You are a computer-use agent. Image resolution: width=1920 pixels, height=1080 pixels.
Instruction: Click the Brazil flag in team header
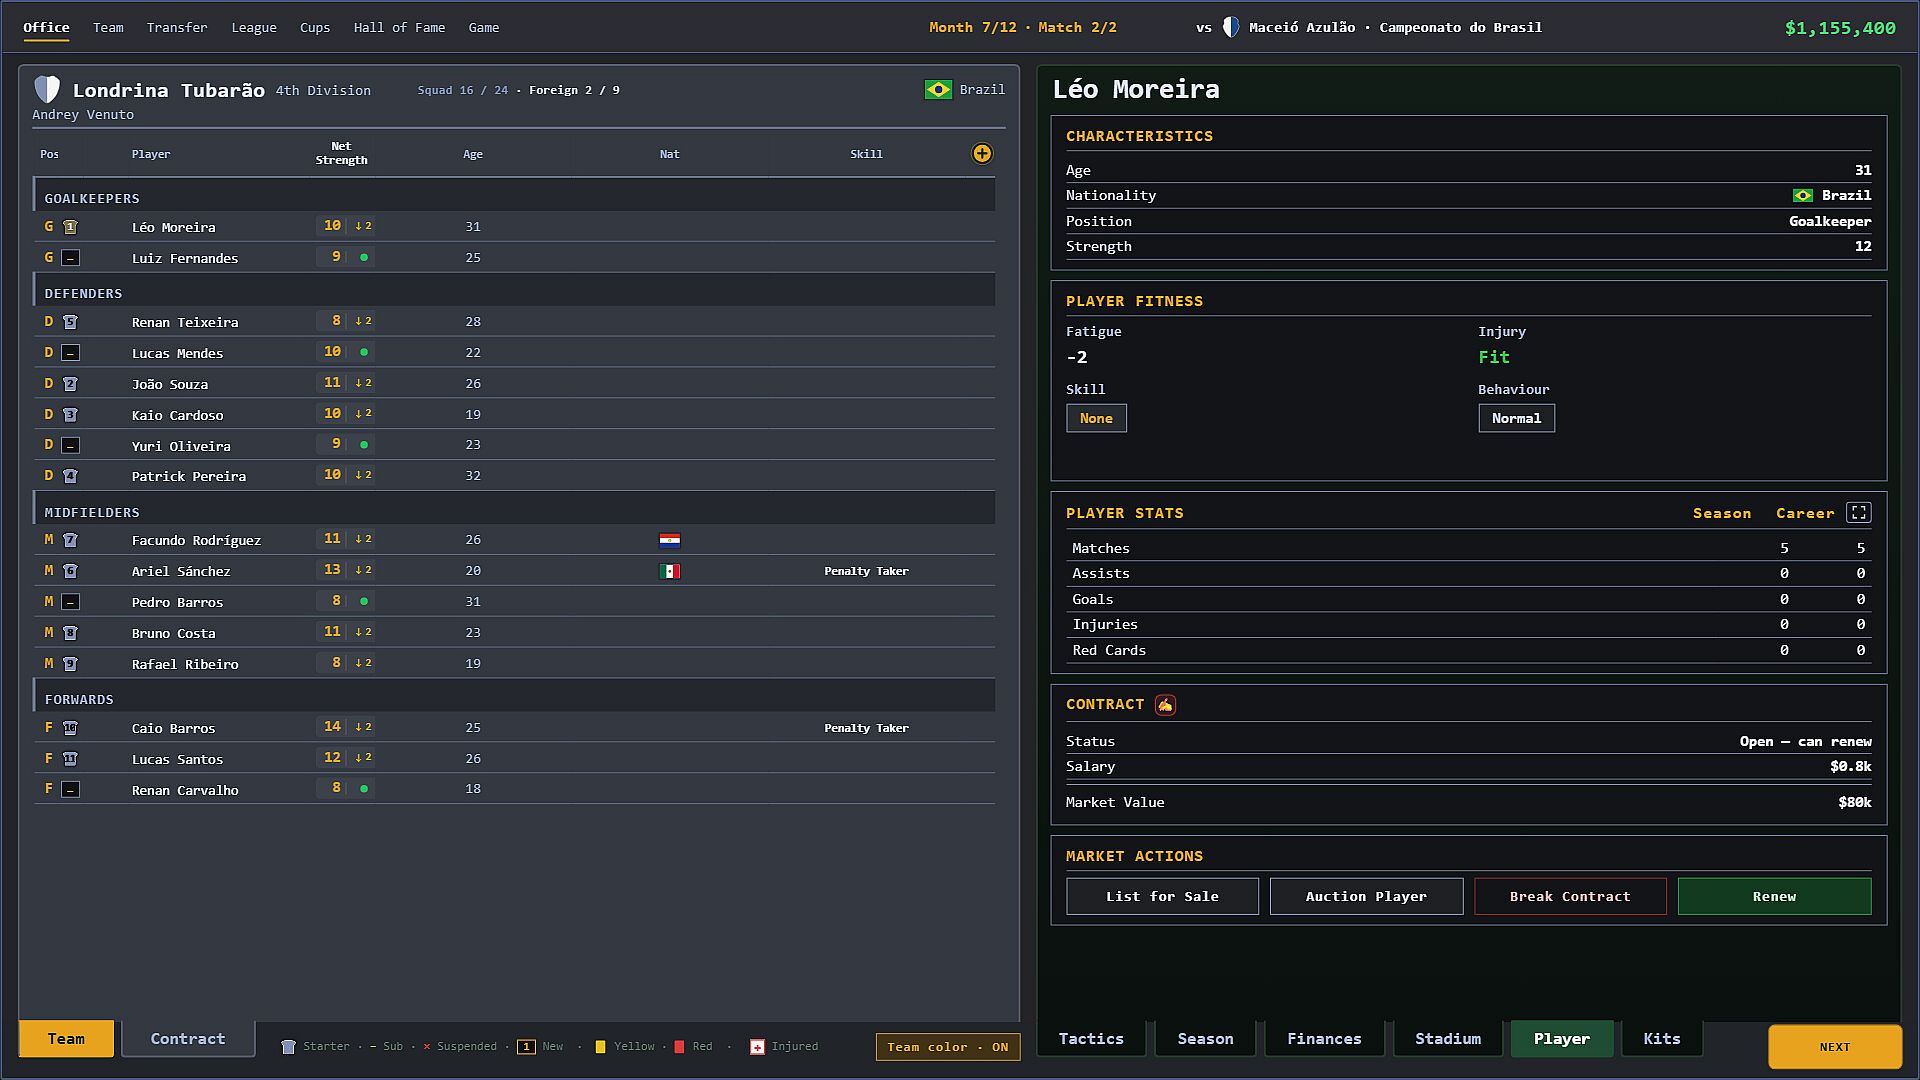coord(938,90)
